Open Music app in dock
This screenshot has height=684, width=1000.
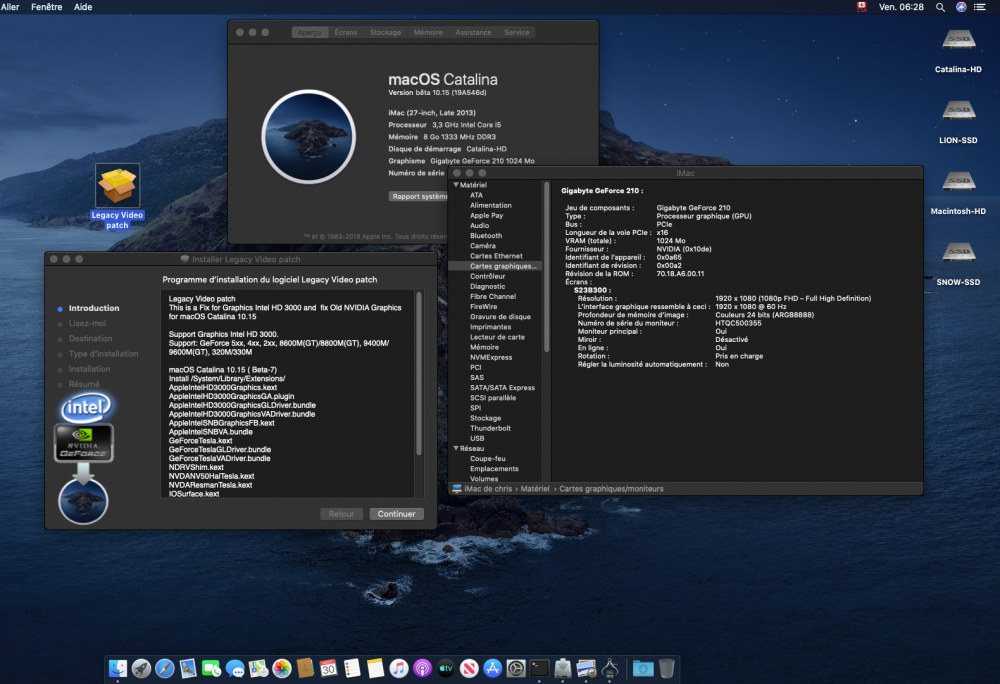(x=399, y=668)
